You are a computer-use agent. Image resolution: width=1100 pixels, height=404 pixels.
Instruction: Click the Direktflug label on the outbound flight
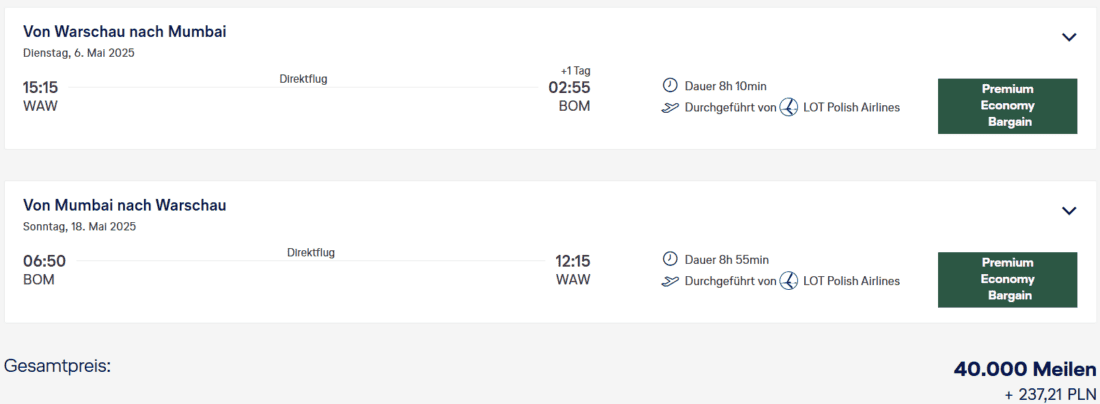pos(303,79)
